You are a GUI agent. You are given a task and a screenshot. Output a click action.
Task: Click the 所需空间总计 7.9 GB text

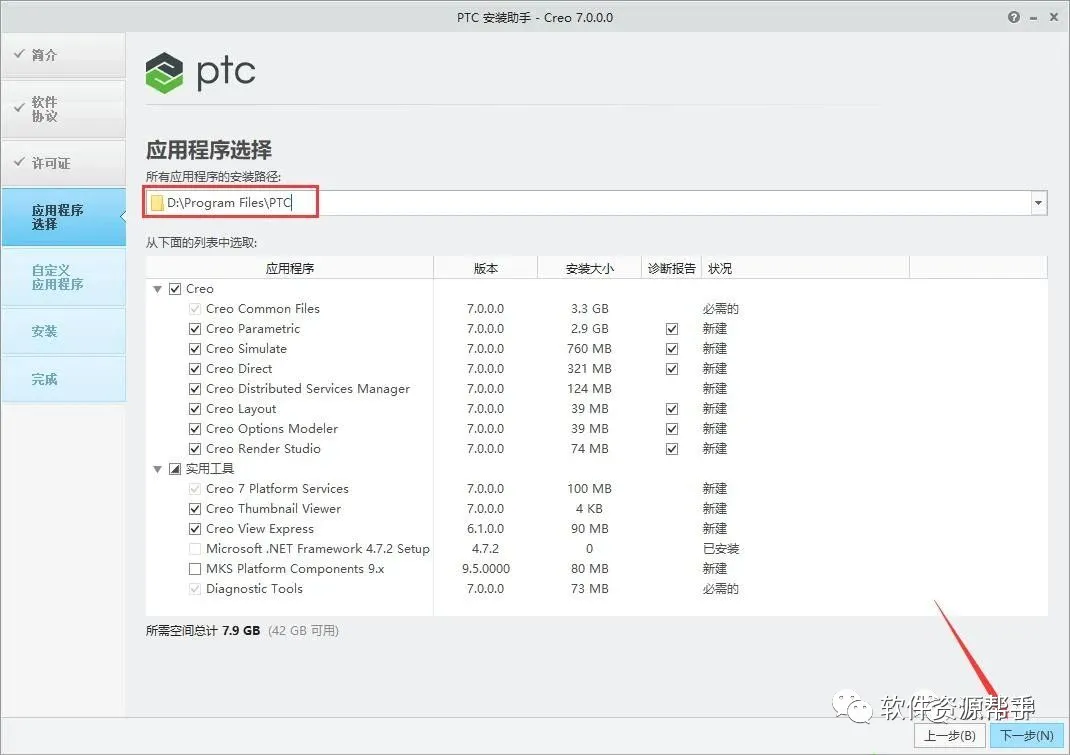click(x=203, y=631)
